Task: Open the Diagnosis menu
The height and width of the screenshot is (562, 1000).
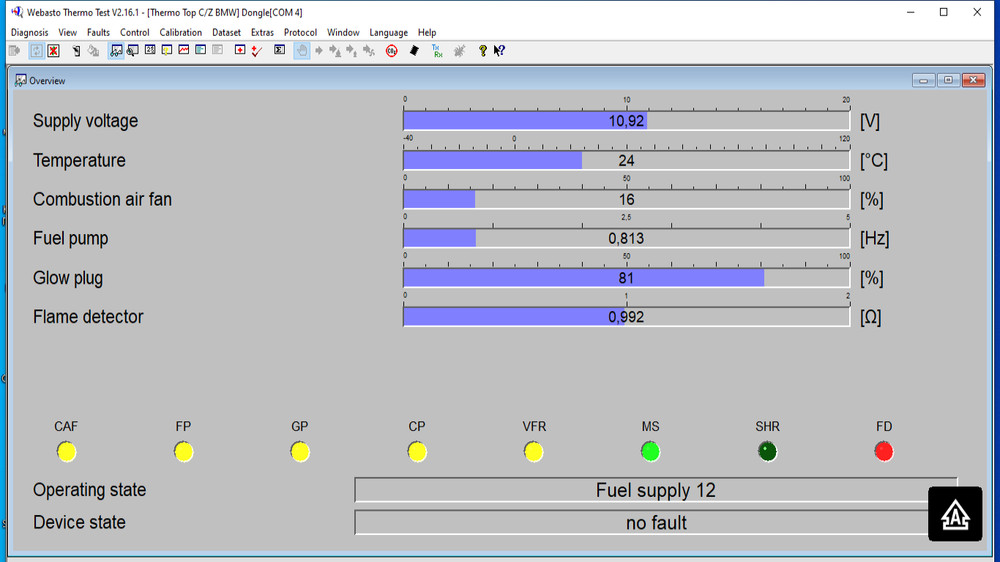Action: pyautogui.click(x=29, y=33)
